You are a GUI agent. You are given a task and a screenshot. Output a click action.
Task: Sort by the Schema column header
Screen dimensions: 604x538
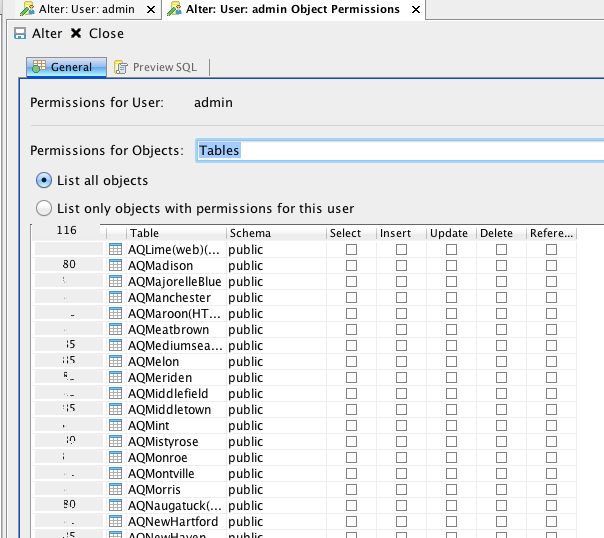pos(275,233)
